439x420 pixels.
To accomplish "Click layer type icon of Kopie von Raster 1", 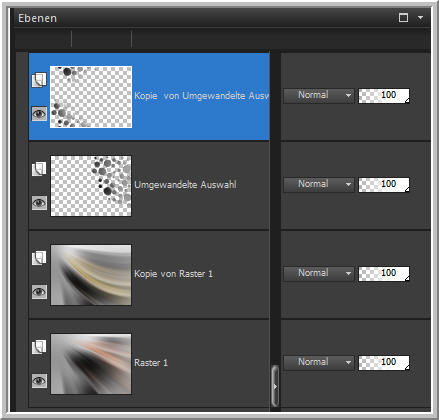I will coord(39,258).
